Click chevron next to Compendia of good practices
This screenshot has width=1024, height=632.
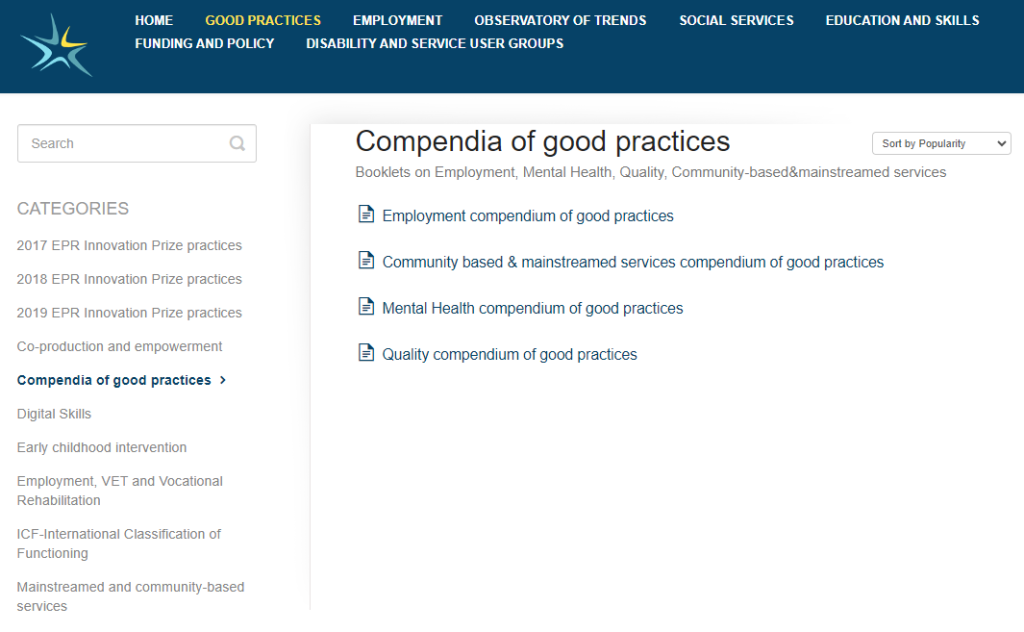click(x=223, y=380)
